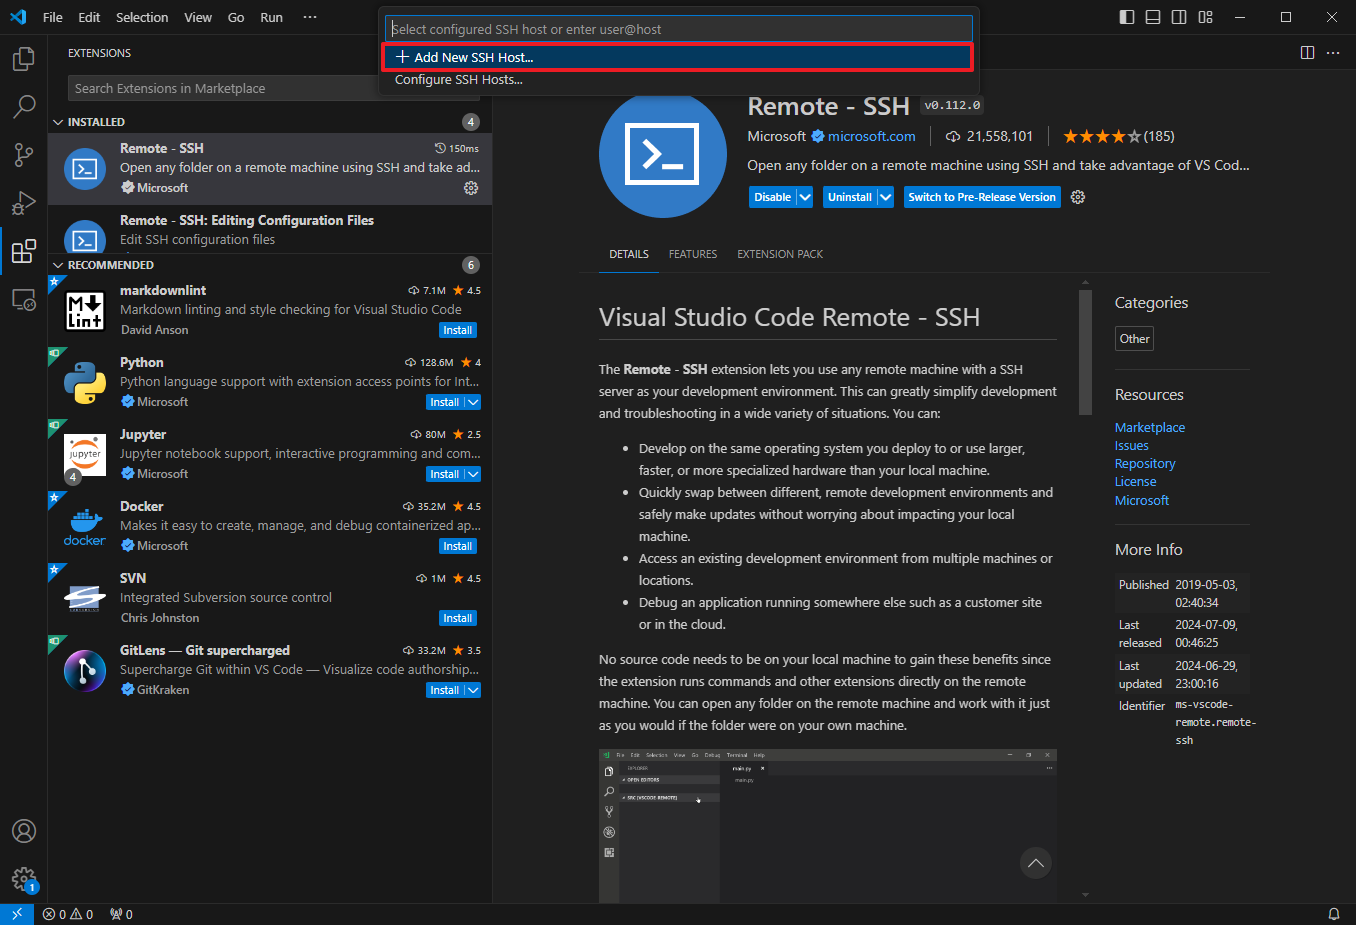This screenshot has width=1356, height=925.
Task: Click the star rating of Remote - SSH
Action: click(x=1100, y=136)
